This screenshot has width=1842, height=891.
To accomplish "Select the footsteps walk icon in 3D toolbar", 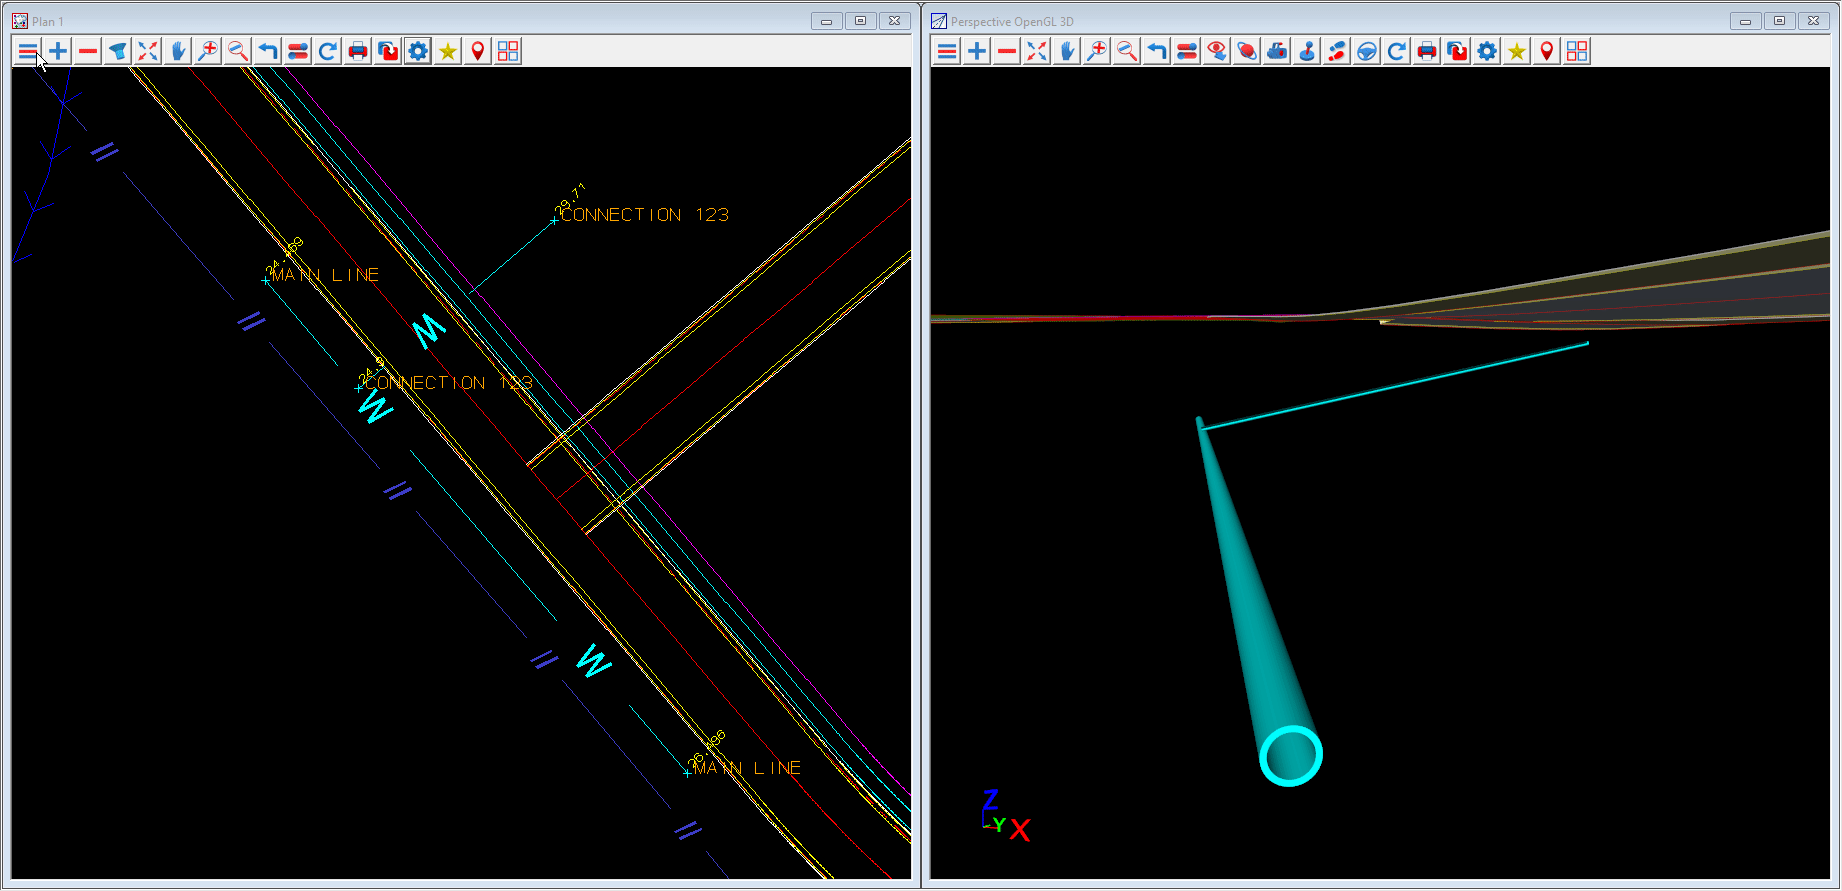I will pyautogui.click(x=1337, y=51).
